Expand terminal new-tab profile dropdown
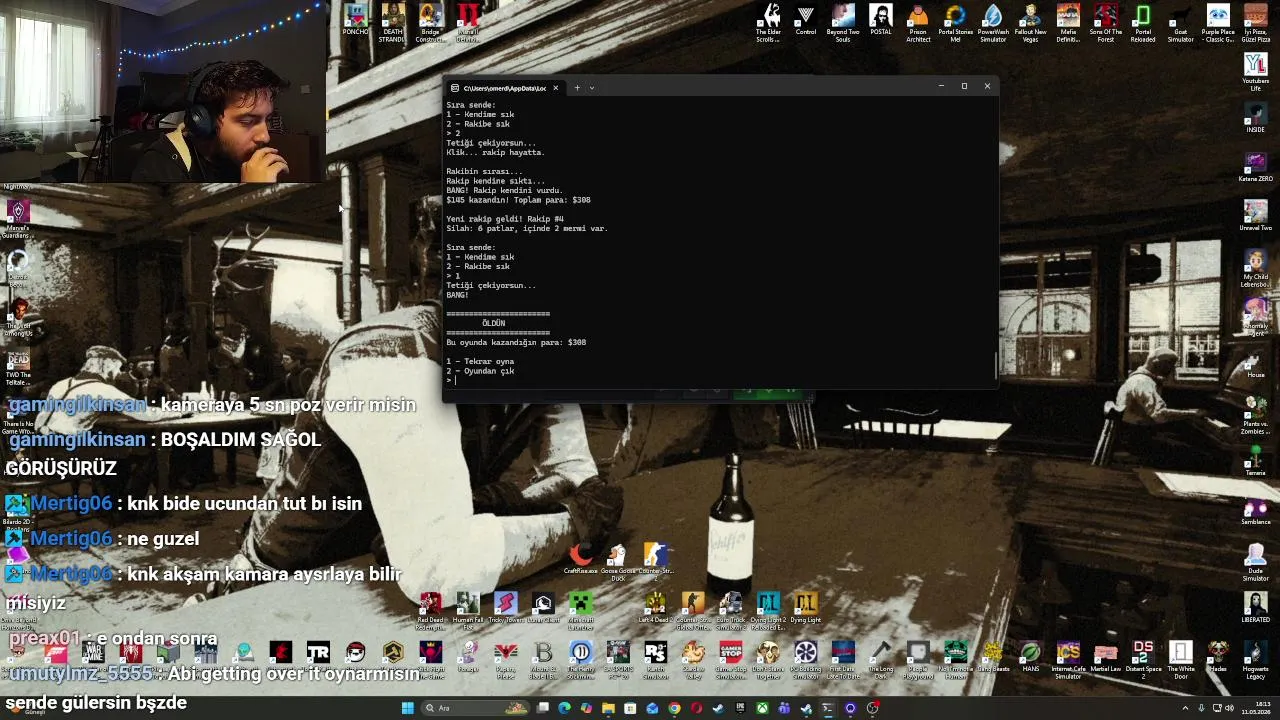Image resolution: width=1280 pixels, height=720 pixels. [591, 87]
